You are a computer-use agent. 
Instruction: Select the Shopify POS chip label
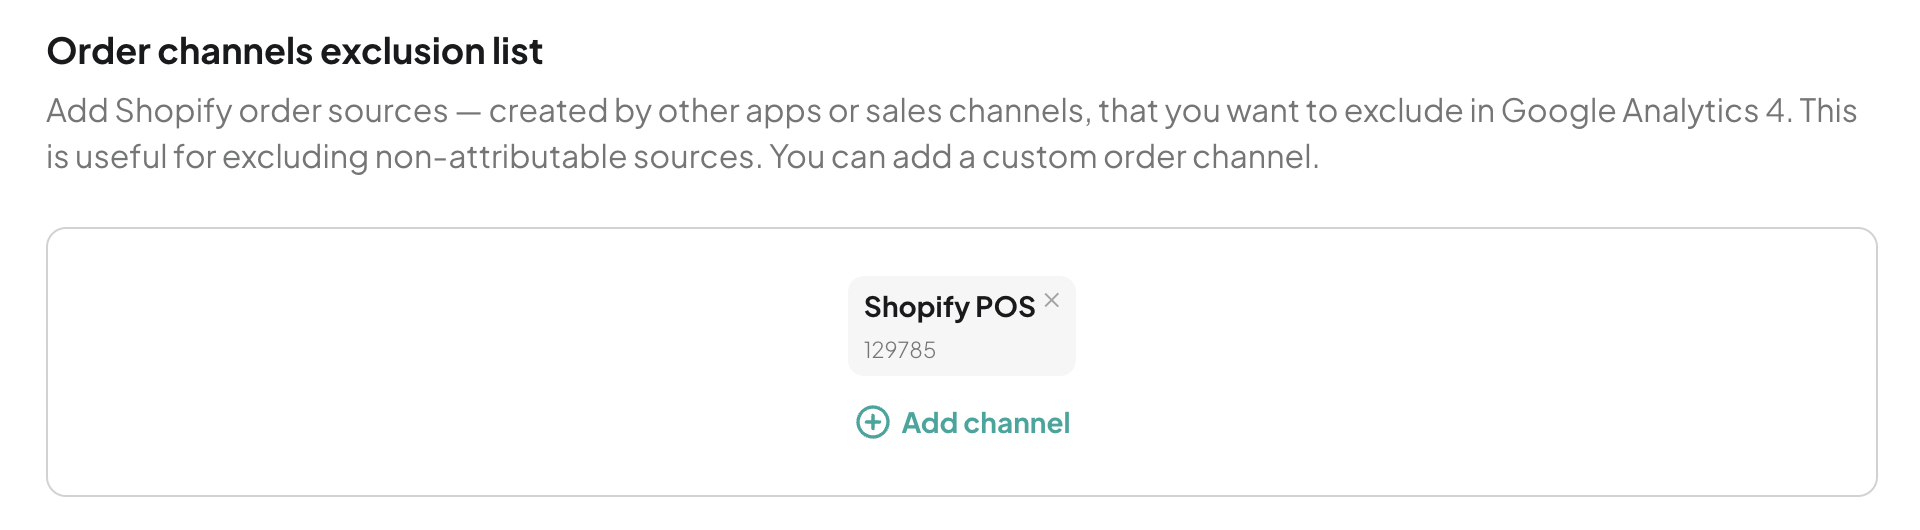(949, 307)
